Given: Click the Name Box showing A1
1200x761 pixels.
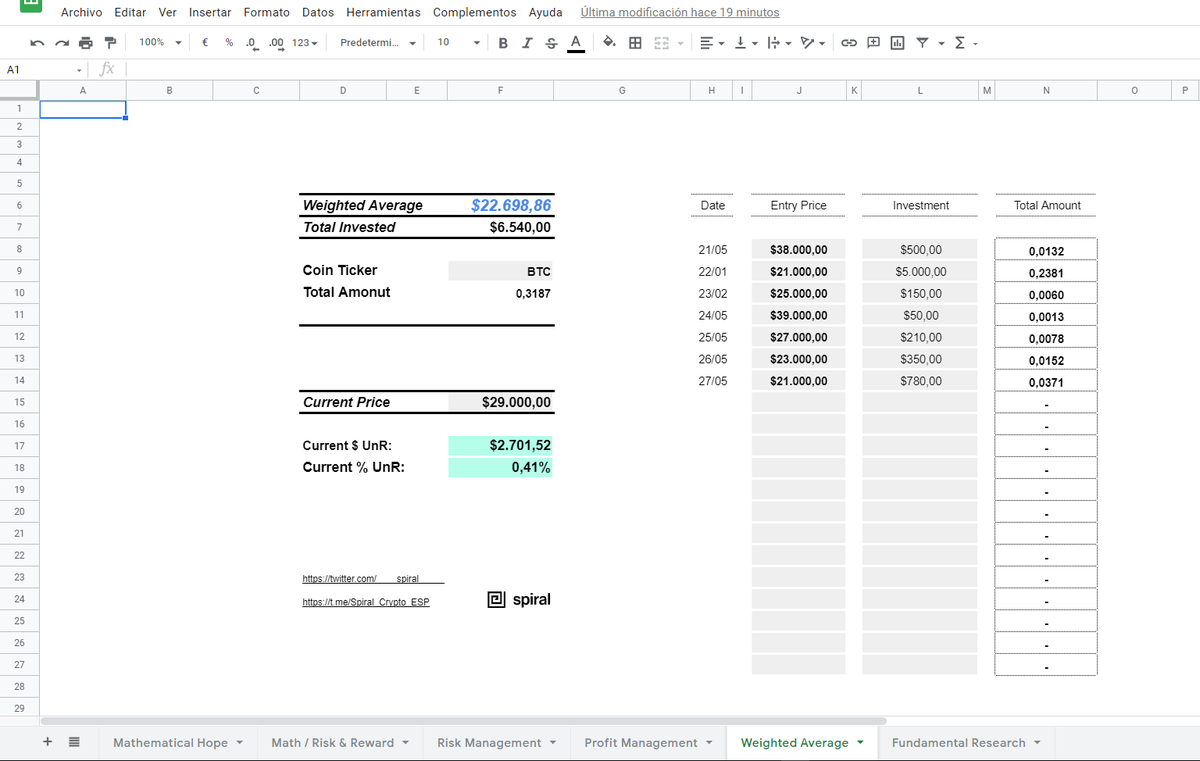Looking at the screenshot, I should [45, 70].
